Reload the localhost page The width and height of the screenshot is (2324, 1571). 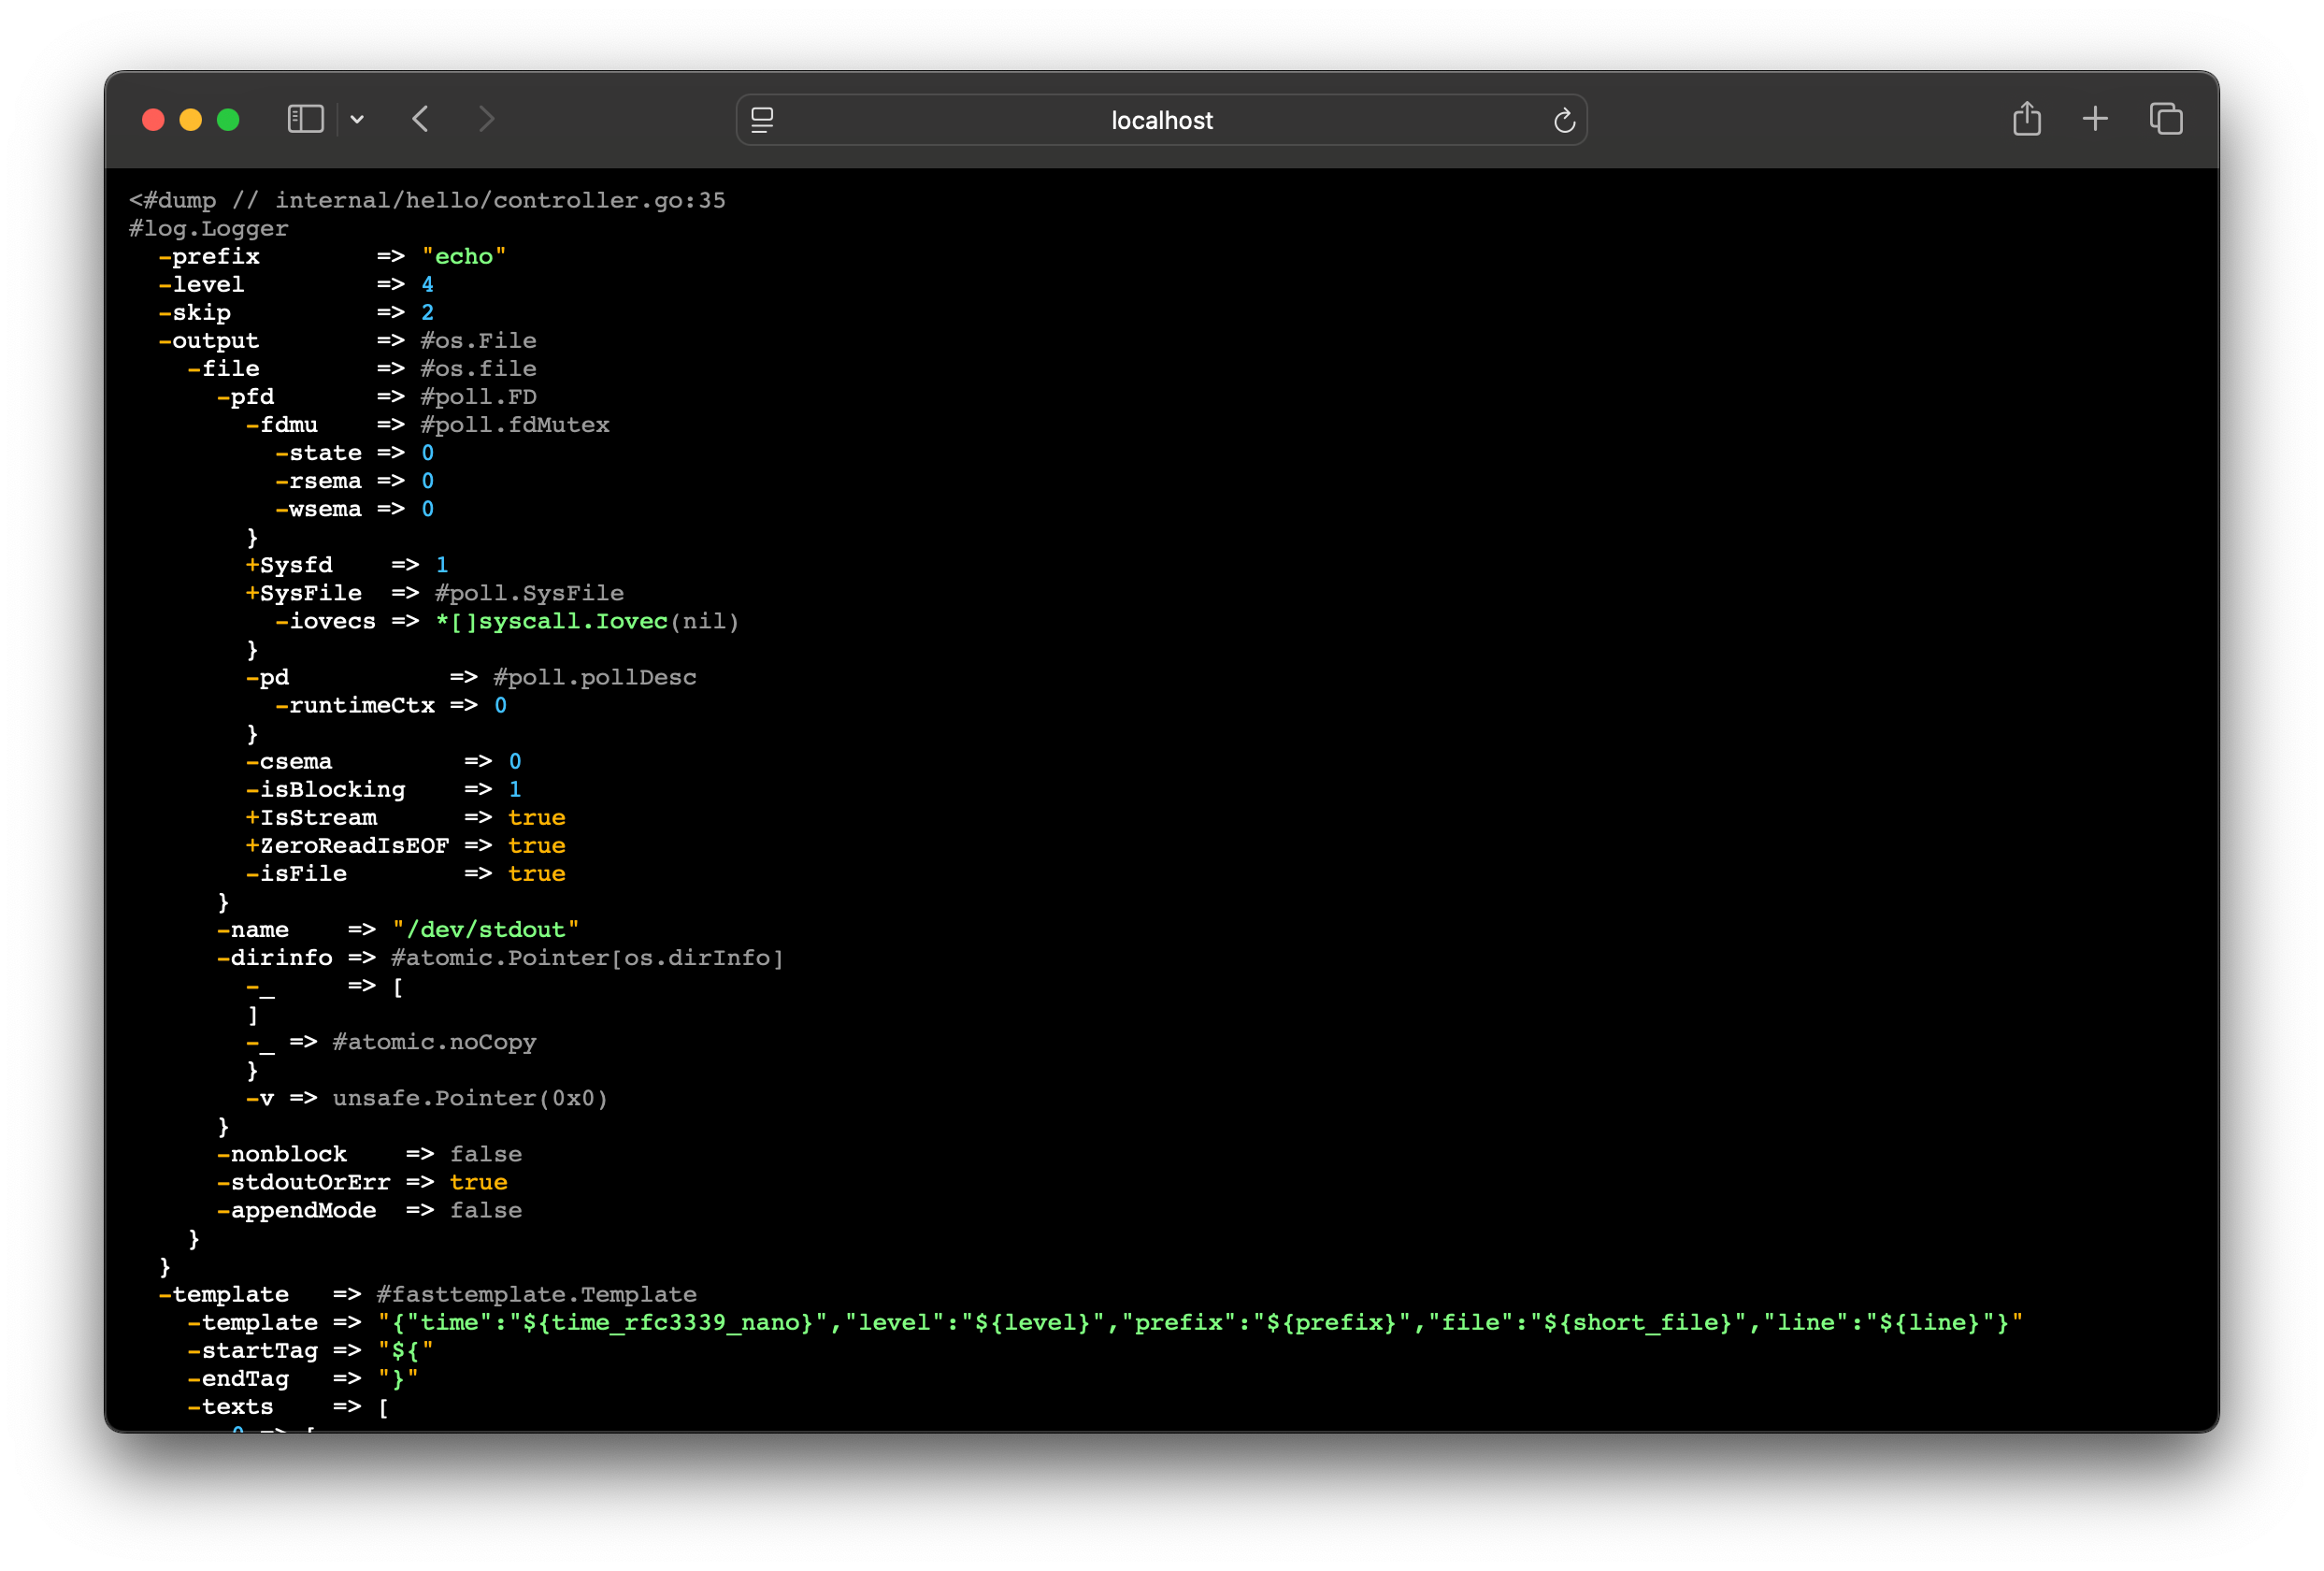pos(1566,120)
